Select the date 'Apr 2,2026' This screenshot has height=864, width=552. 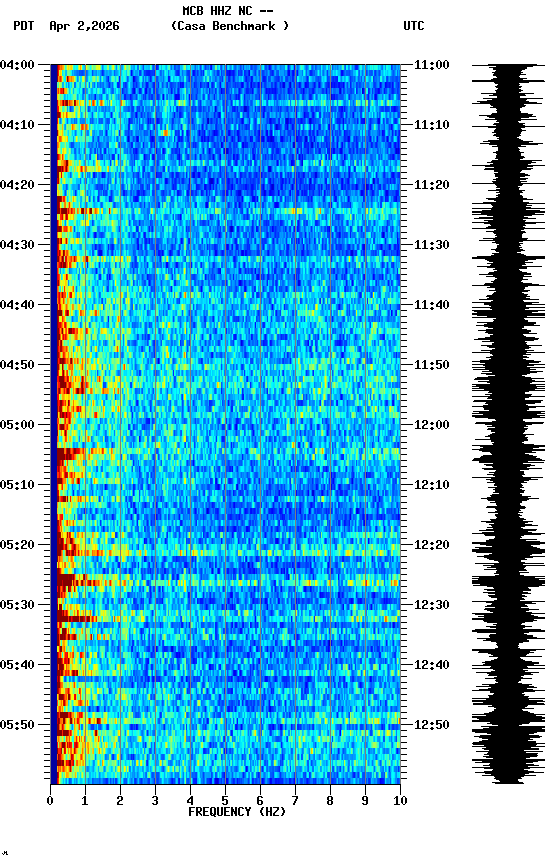[x=84, y=26]
